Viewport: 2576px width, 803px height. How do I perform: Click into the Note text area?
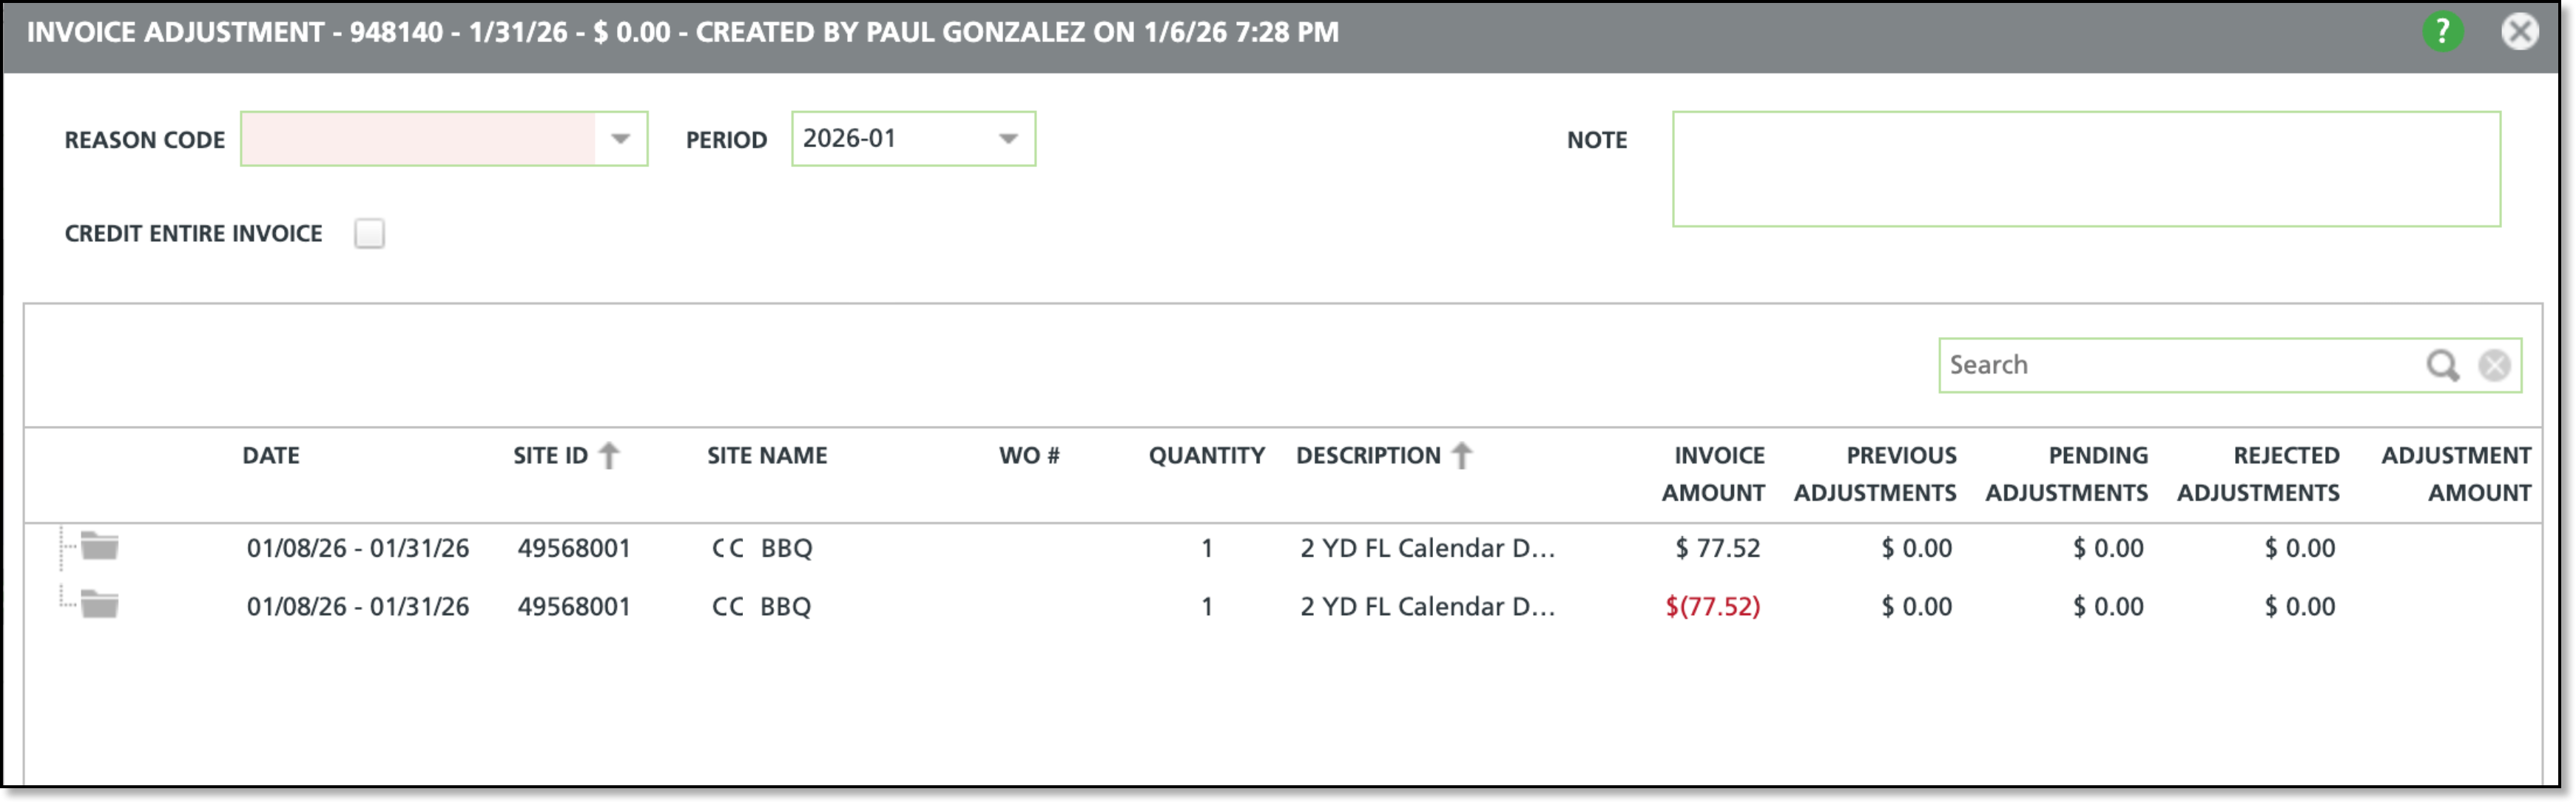(2086, 169)
